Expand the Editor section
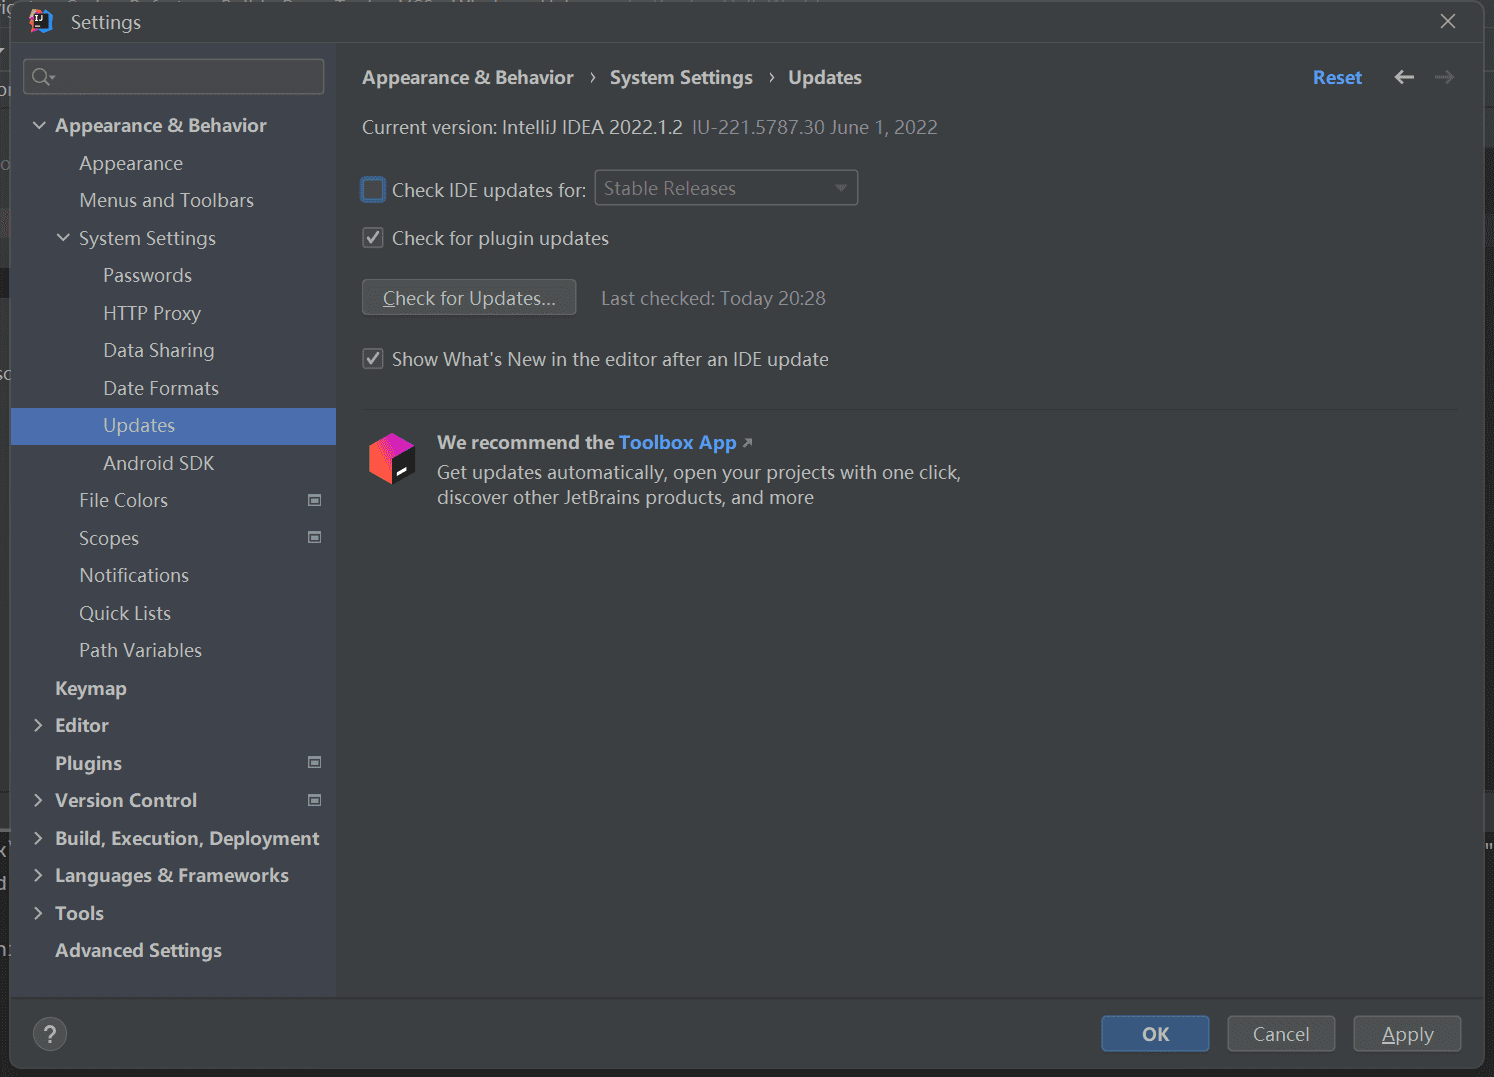Viewport: 1494px width, 1077px height. tap(38, 725)
